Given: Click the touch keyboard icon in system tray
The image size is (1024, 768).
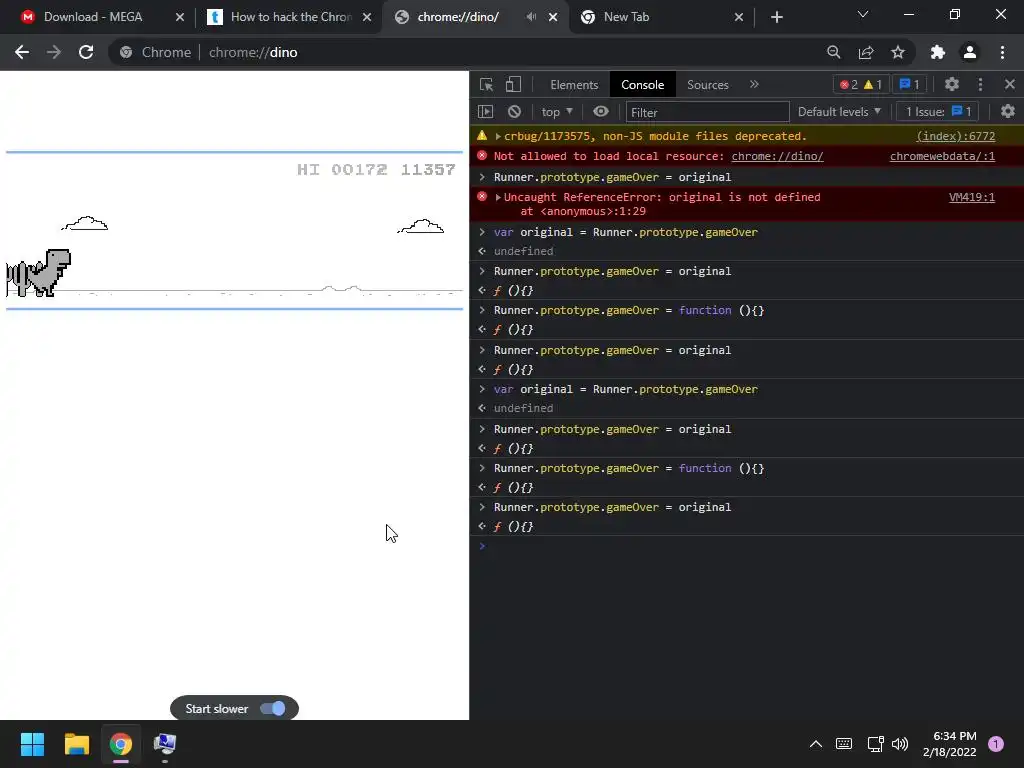Looking at the screenshot, I should [x=844, y=743].
